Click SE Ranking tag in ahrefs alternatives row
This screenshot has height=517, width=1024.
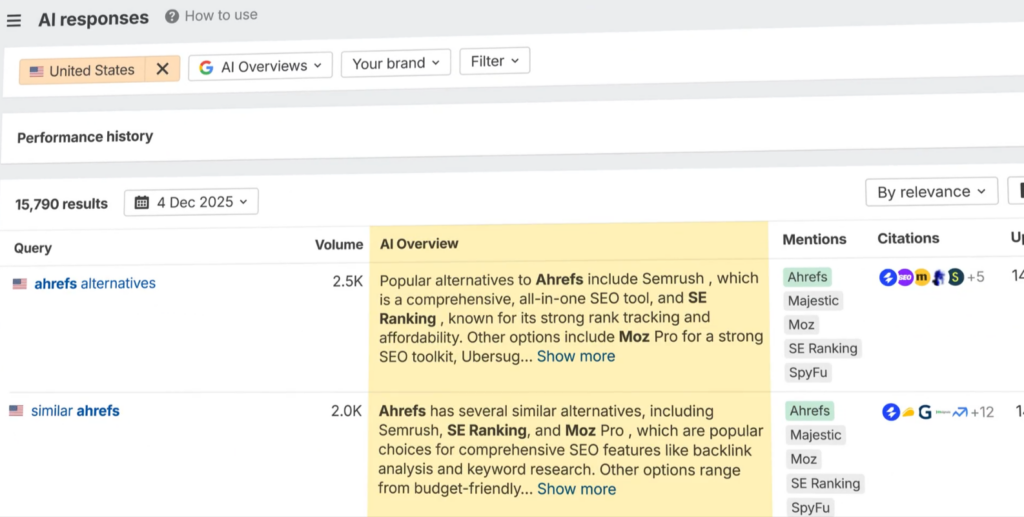coord(823,349)
